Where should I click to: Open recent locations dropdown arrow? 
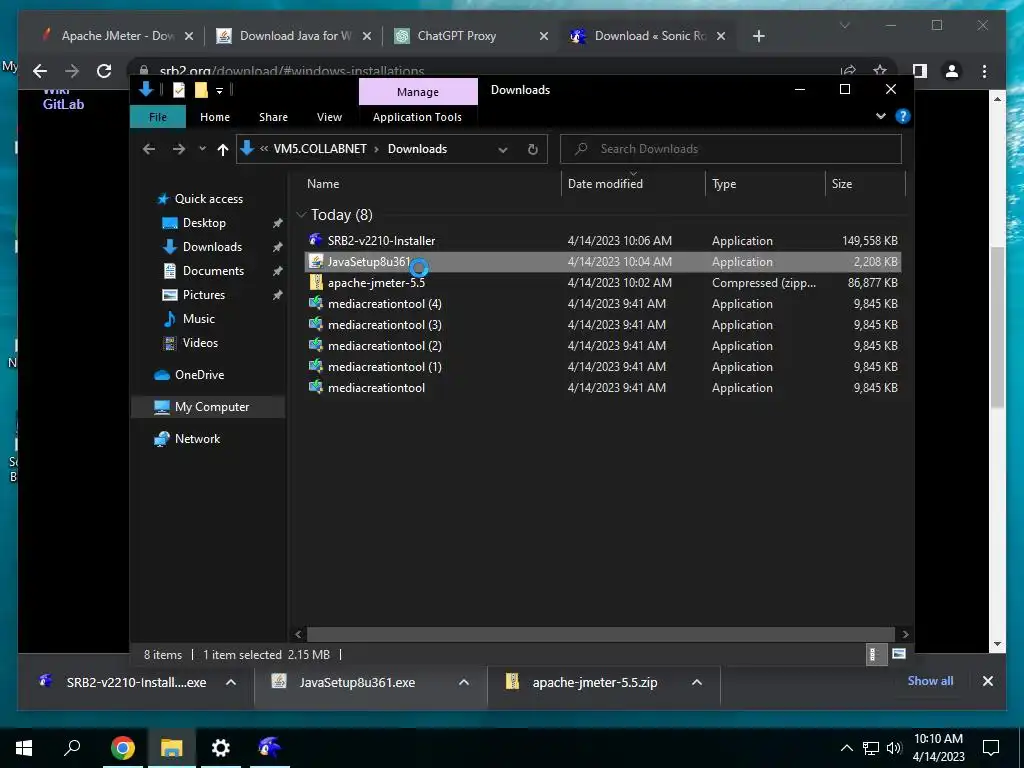pyautogui.click(x=202, y=149)
